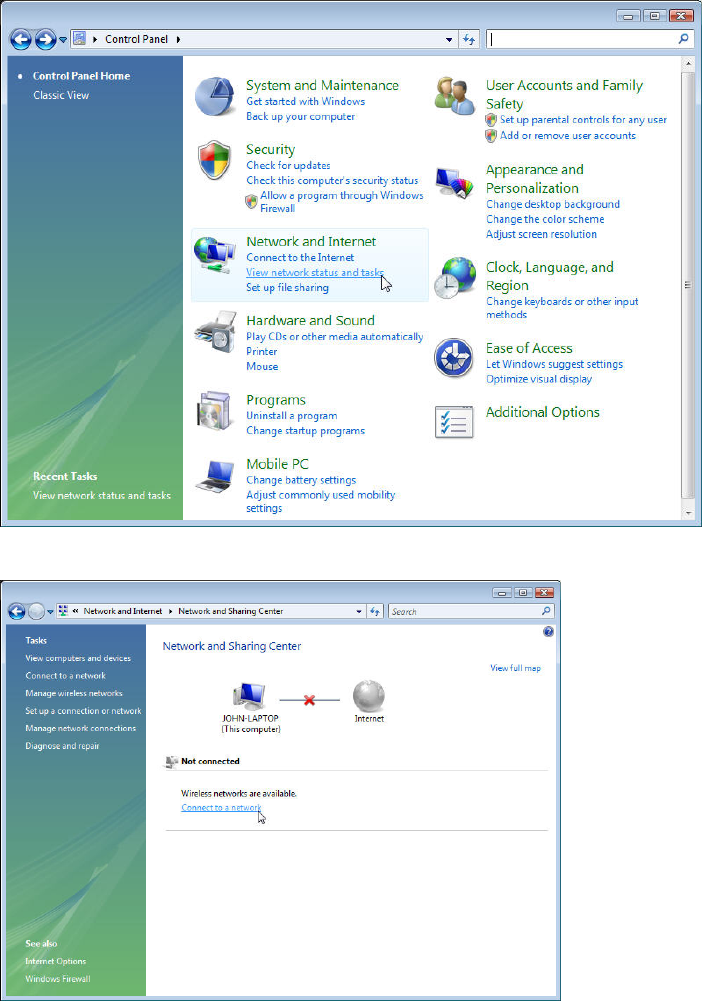Screen dimensions: 702x1001
Task: Click JOHN-LAPTOP computer icon
Action: (x=250, y=696)
